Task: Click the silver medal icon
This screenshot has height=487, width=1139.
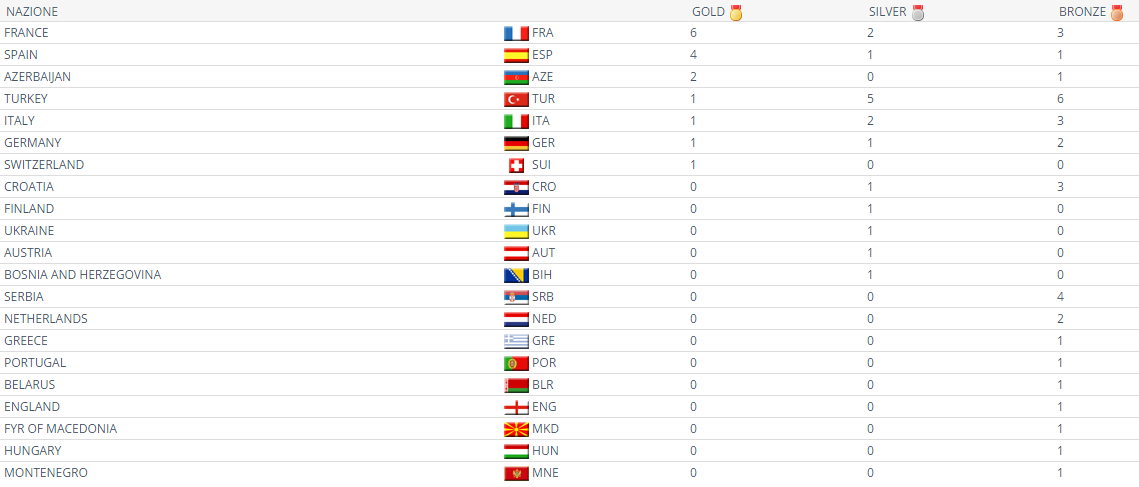Action: pyautogui.click(x=918, y=13)
